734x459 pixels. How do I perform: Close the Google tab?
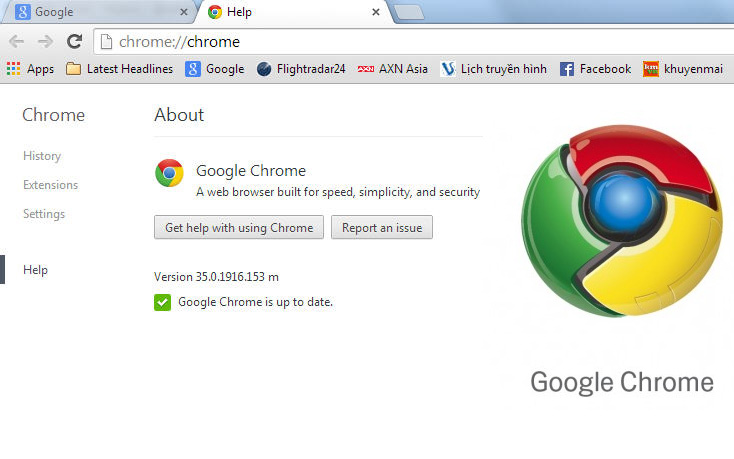[x=183, y=13]
